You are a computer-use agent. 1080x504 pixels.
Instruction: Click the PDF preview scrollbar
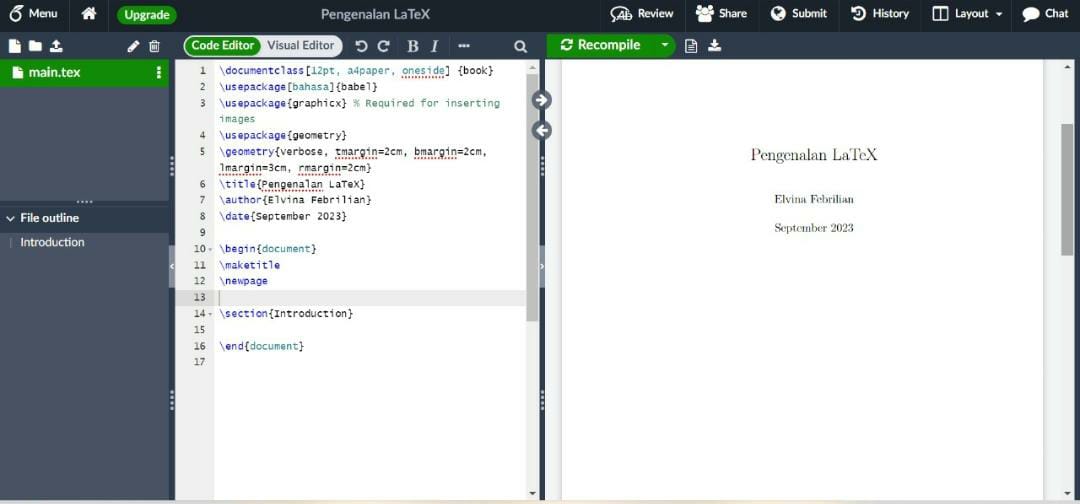pyautogui.click(x=1067, y=189)
